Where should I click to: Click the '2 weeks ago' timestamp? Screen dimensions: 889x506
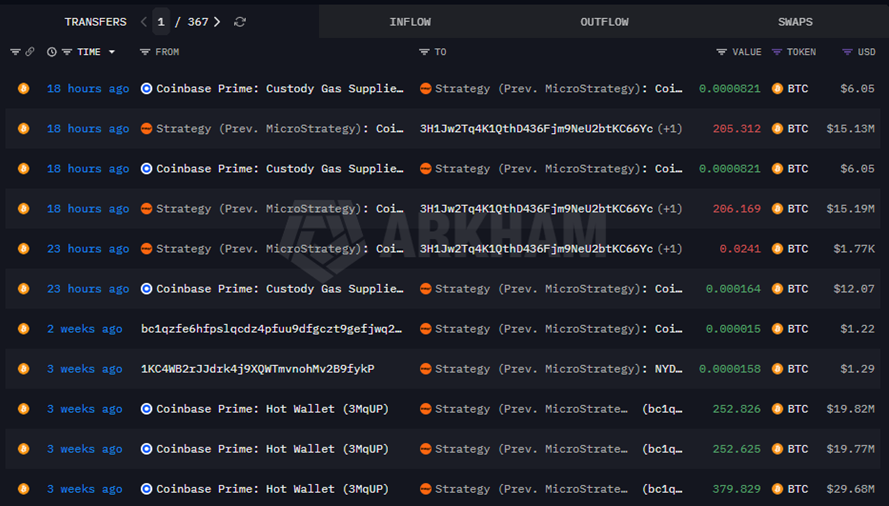tap(84, 329)
